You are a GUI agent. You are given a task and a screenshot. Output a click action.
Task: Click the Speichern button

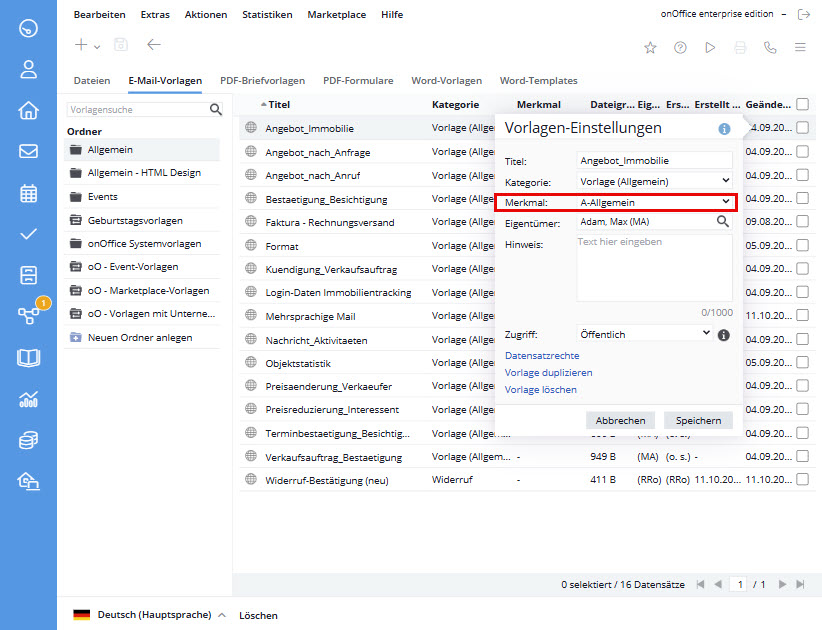[698, 421]
